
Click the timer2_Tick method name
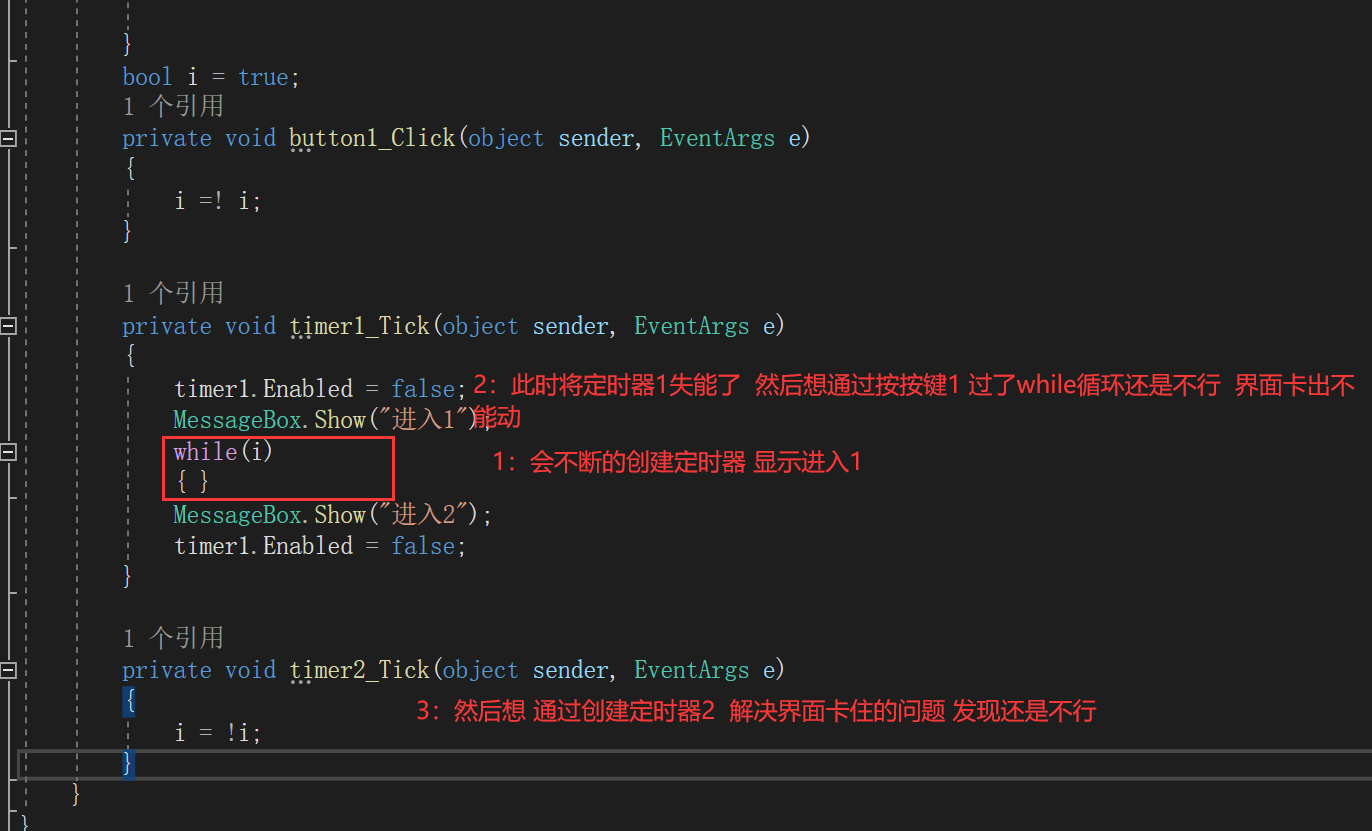pos(359,670)
